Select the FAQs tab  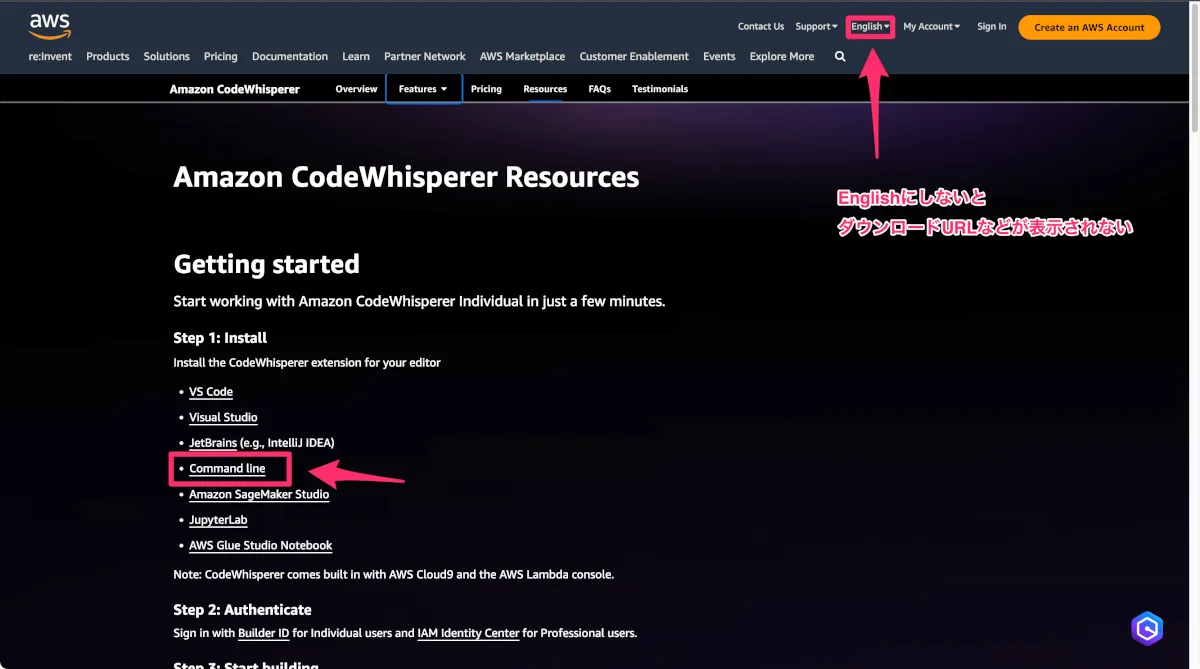[599, 89]
